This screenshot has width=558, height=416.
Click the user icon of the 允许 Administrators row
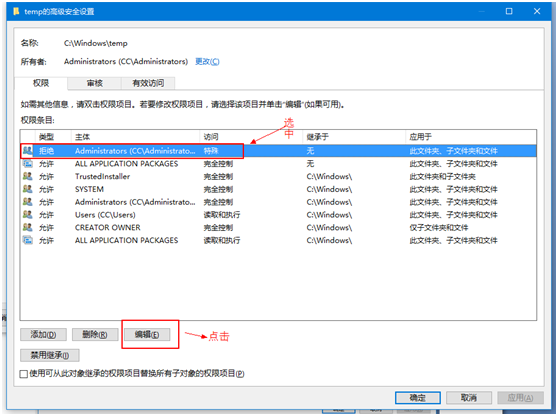tap(27, 202)
